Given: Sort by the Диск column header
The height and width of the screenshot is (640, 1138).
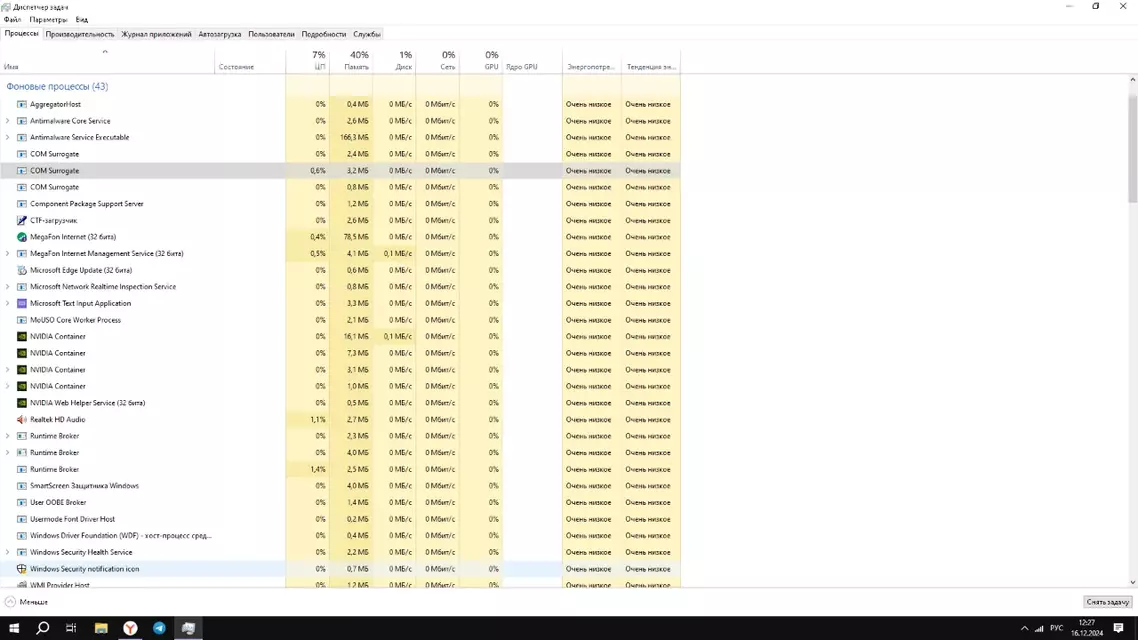Looking at the screenshot, I should click(394, 60).
